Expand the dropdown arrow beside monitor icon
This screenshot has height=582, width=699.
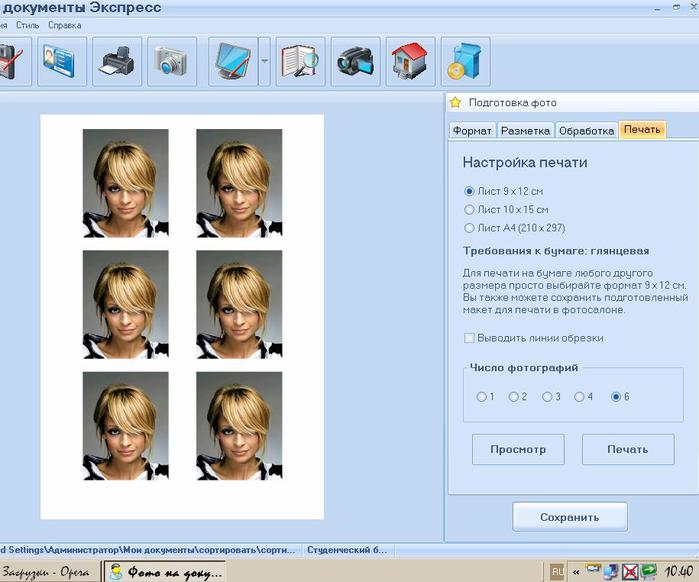264,61
